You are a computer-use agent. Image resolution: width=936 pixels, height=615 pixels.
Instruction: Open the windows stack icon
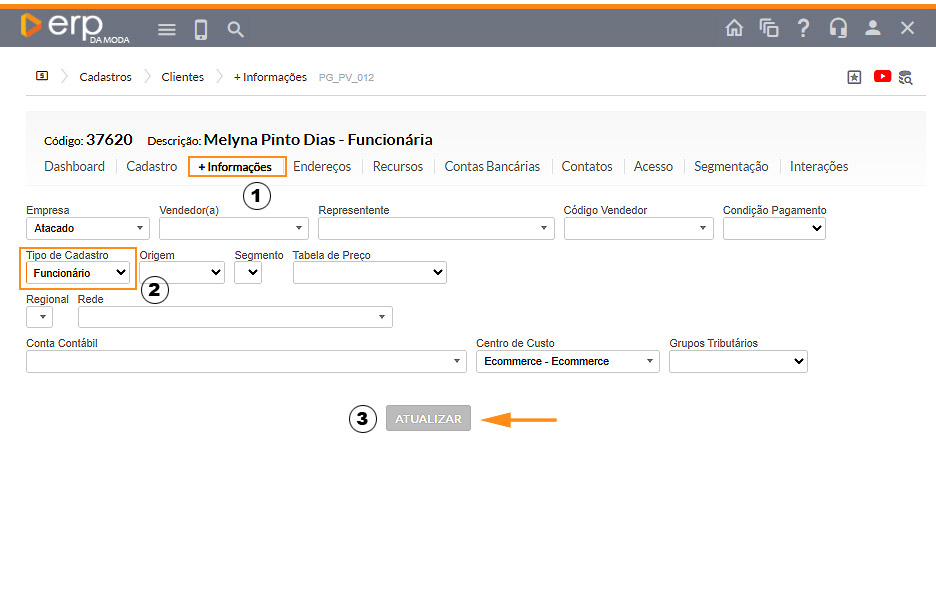tap(769, 28)
